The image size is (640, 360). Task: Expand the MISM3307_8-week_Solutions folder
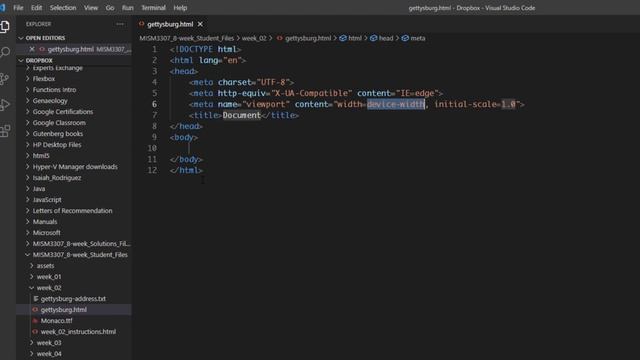pos(82,244)
